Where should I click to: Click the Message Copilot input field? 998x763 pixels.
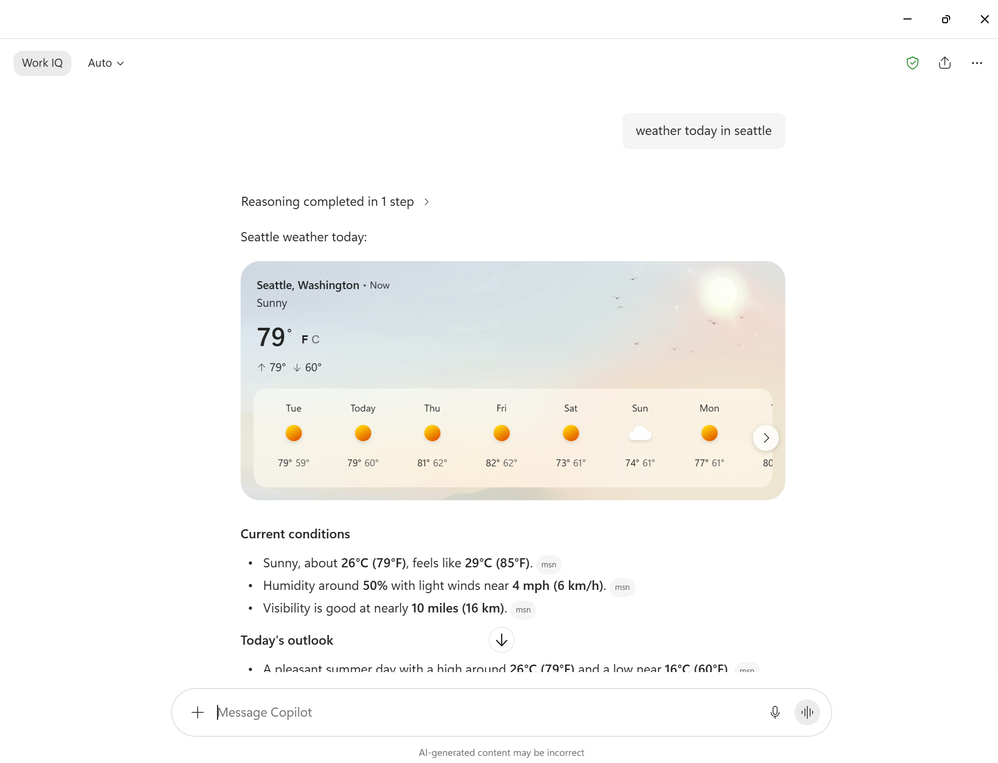coord(487,712)
